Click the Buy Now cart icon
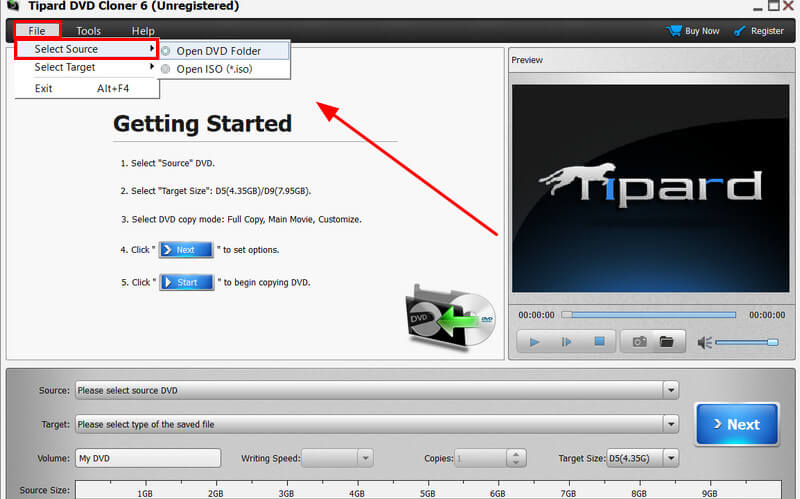 tap(674, 31)
